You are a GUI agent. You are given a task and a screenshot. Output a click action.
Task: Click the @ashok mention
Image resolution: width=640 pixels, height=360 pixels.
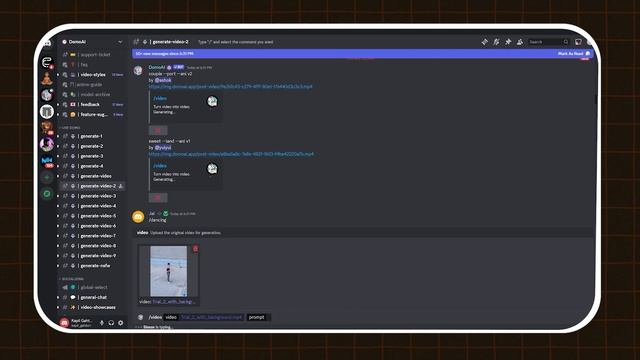[163, 80]
